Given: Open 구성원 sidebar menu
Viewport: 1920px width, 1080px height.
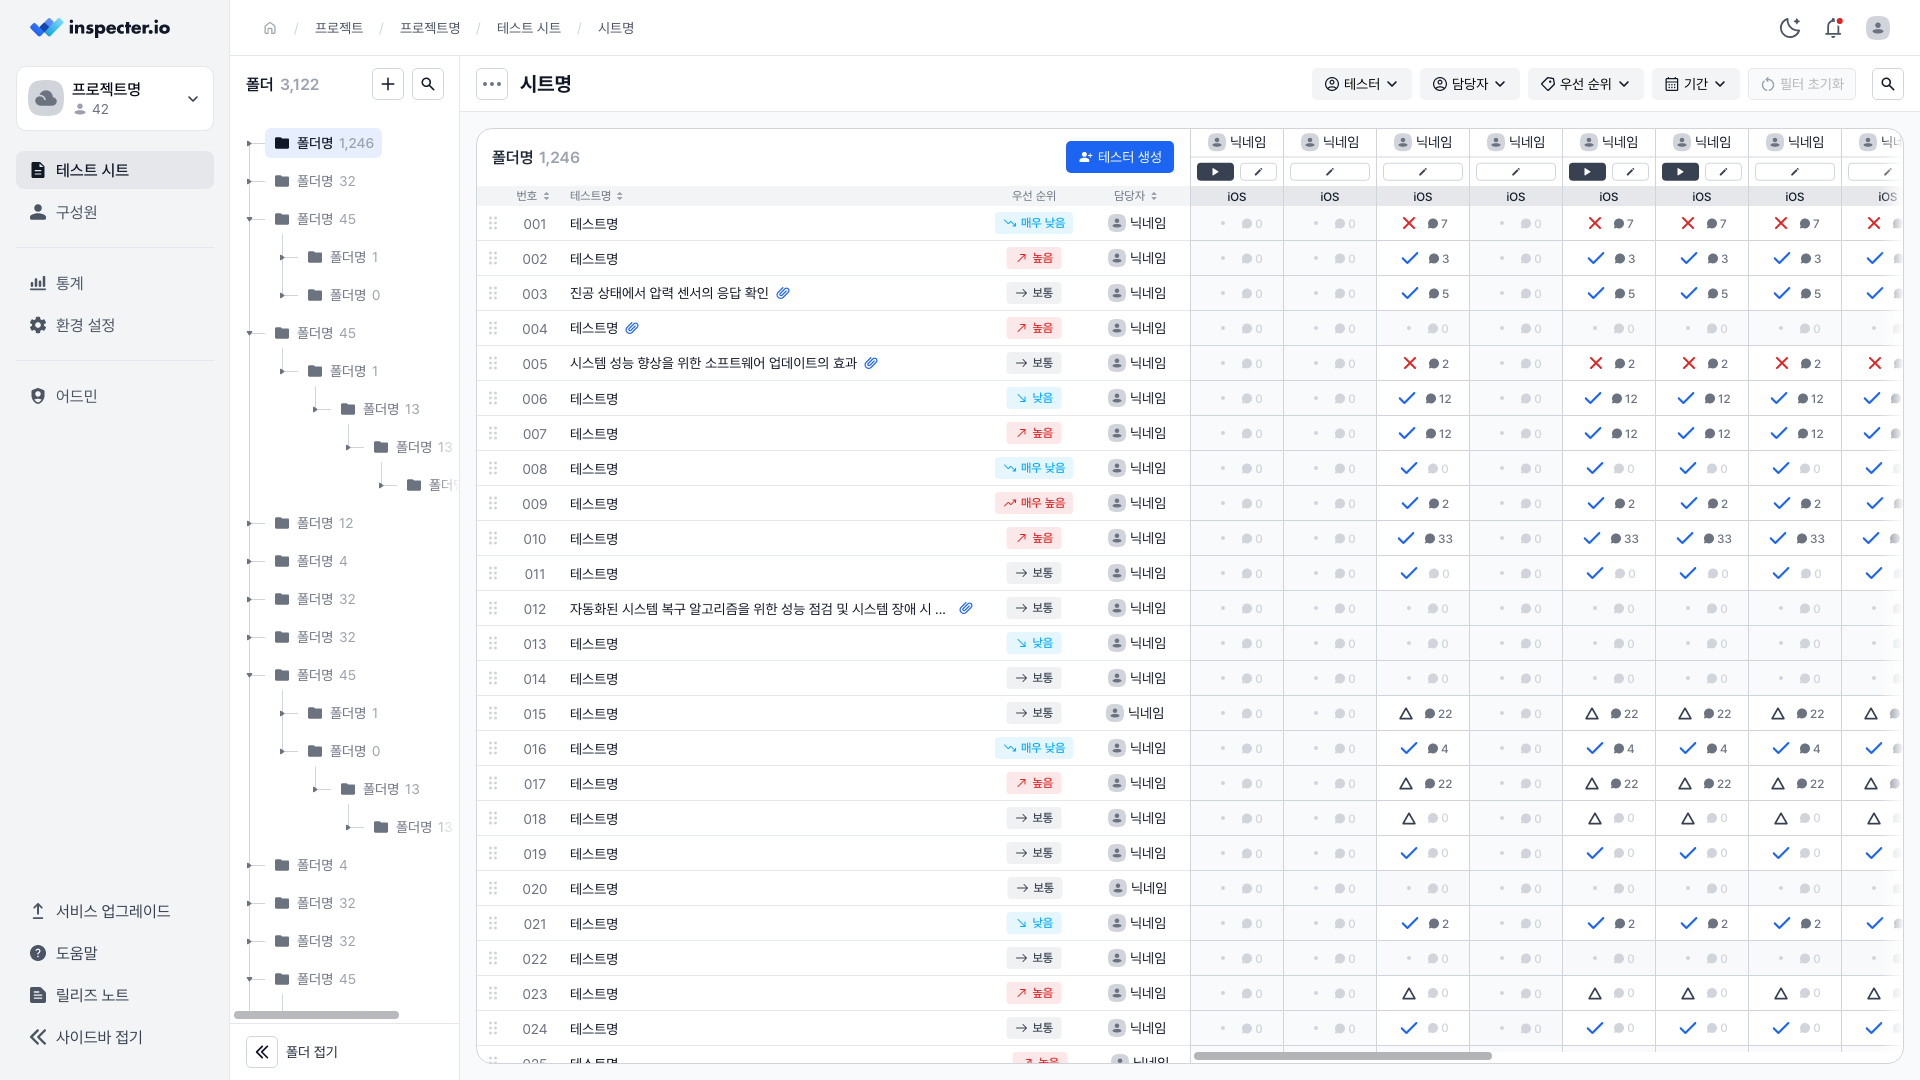Looking at the screenshot, I should [x=115, y=212].
